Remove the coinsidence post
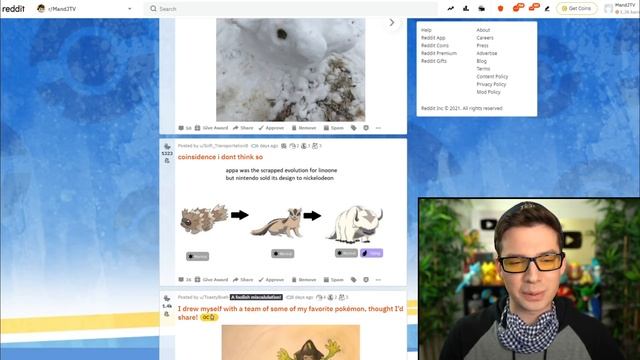Image resolution: width=640 pixels, height=360 pixels. [304, 280]
